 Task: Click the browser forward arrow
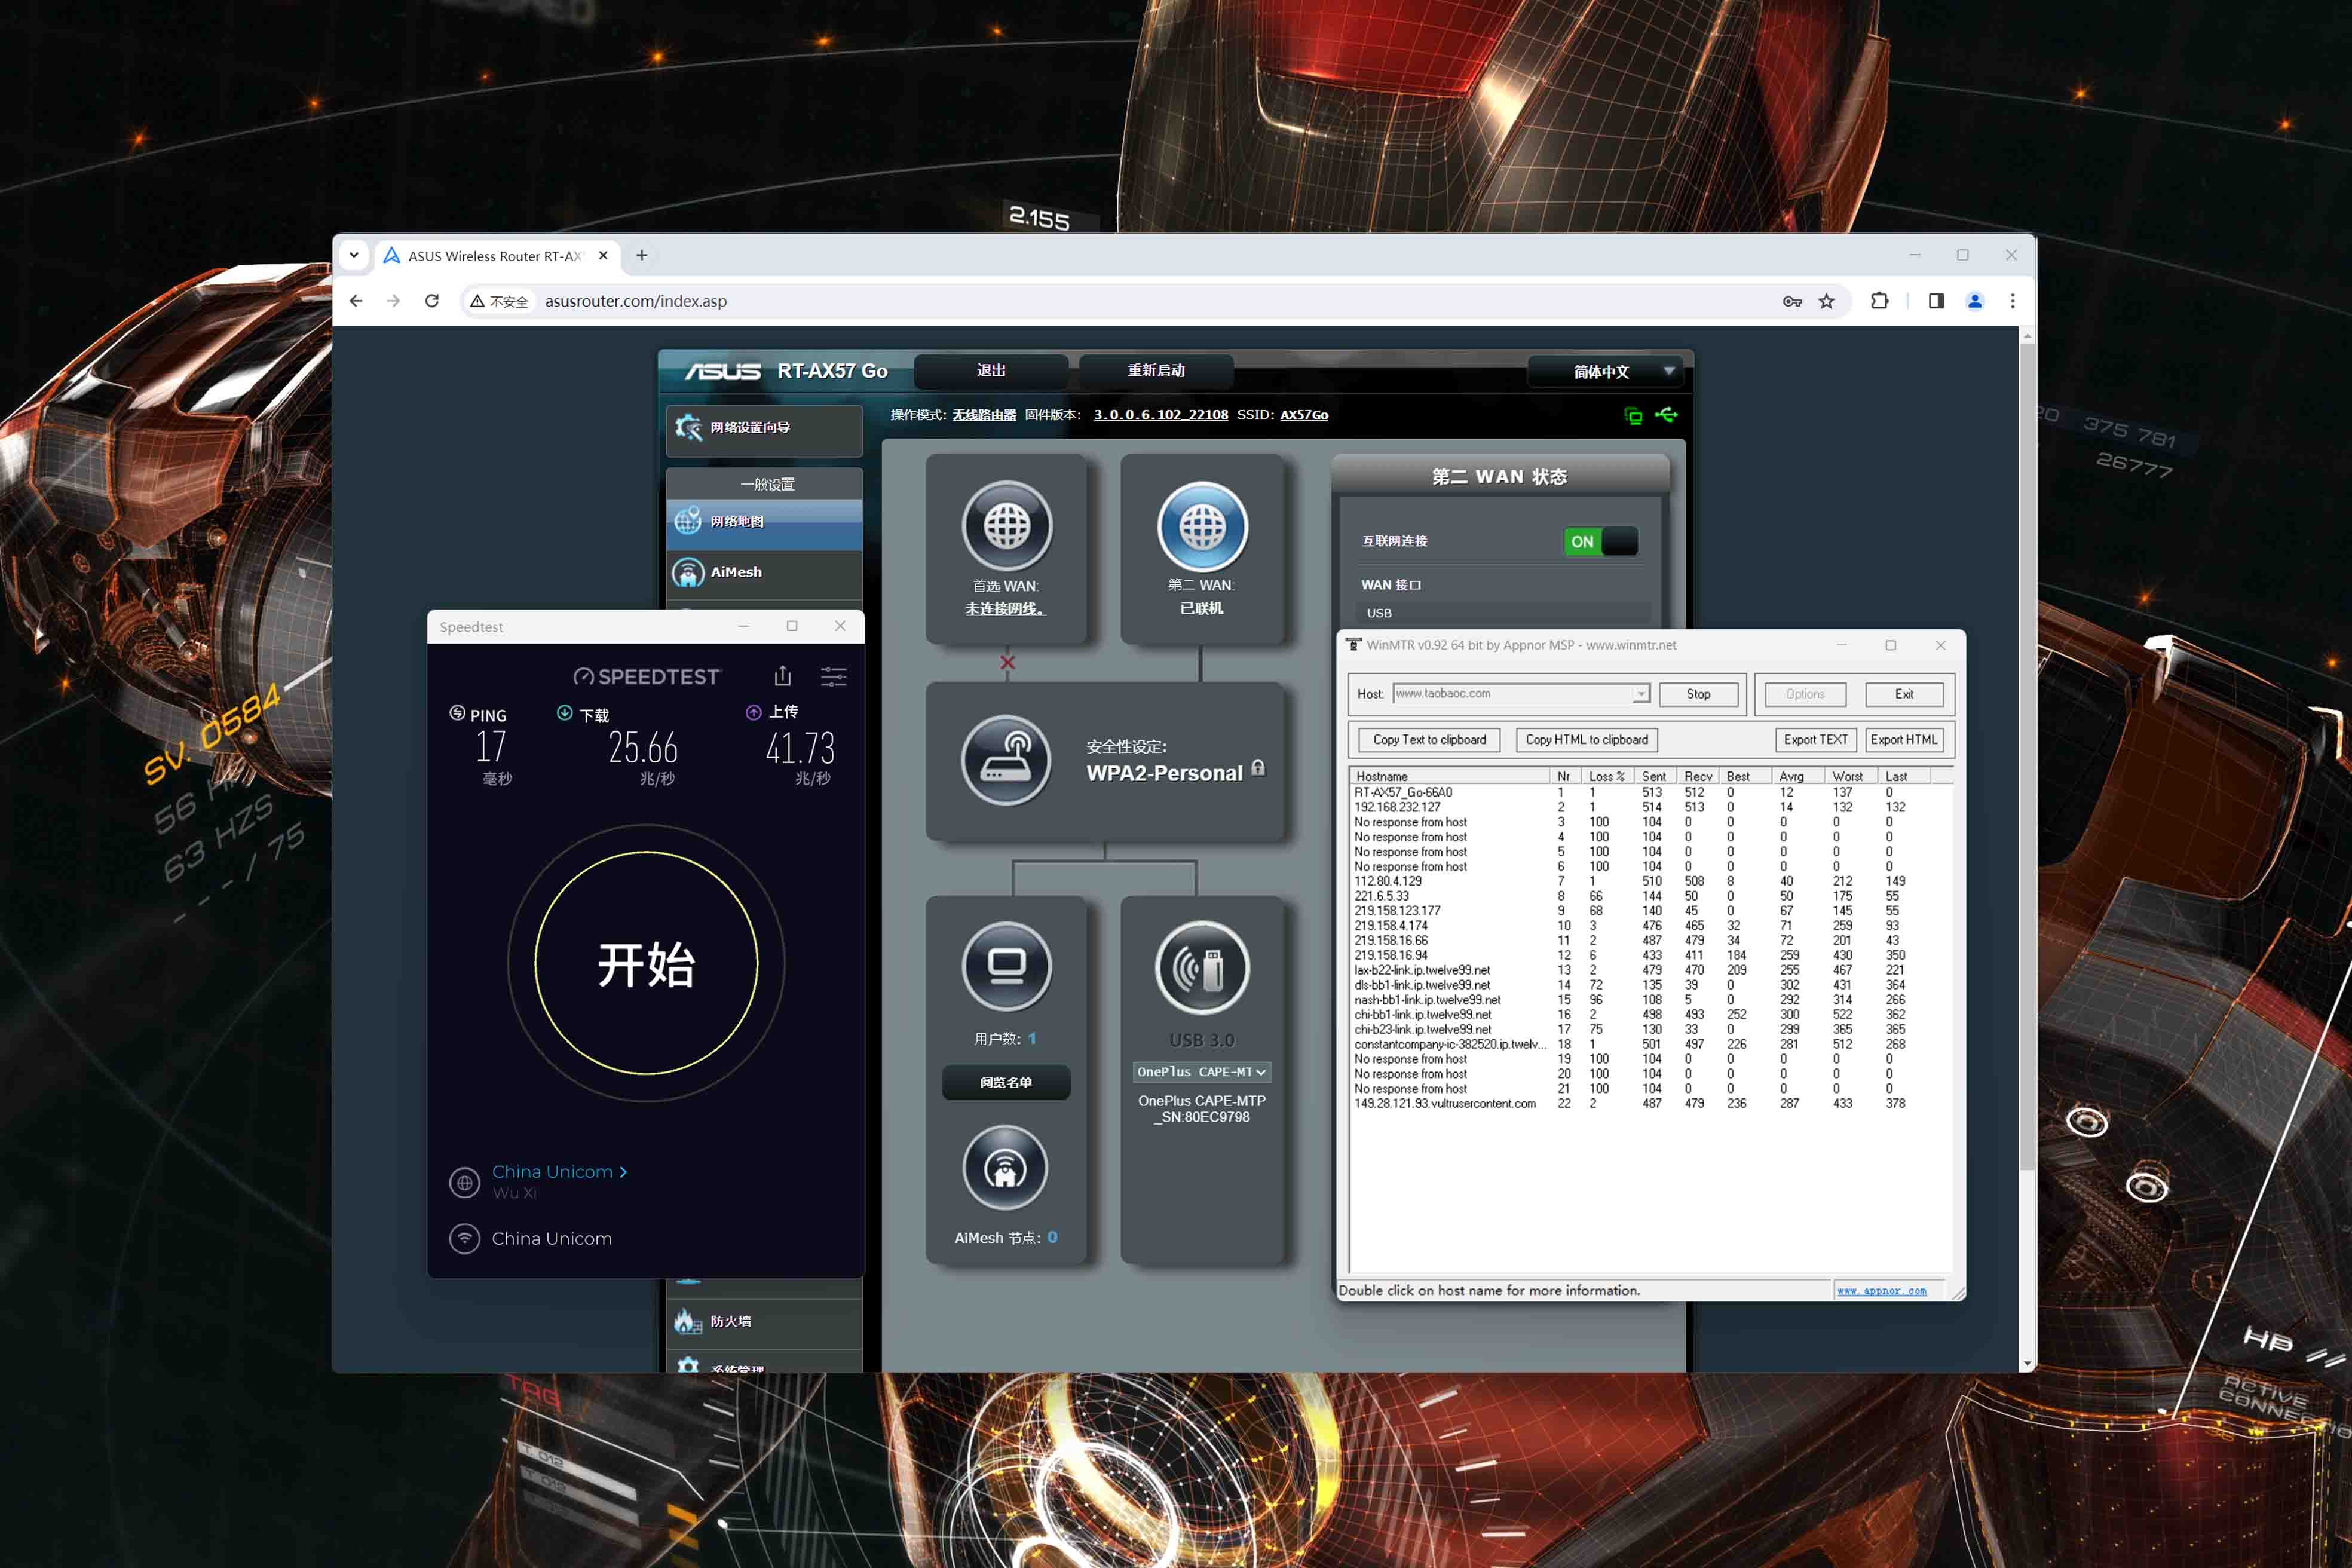tap(394, 301)
